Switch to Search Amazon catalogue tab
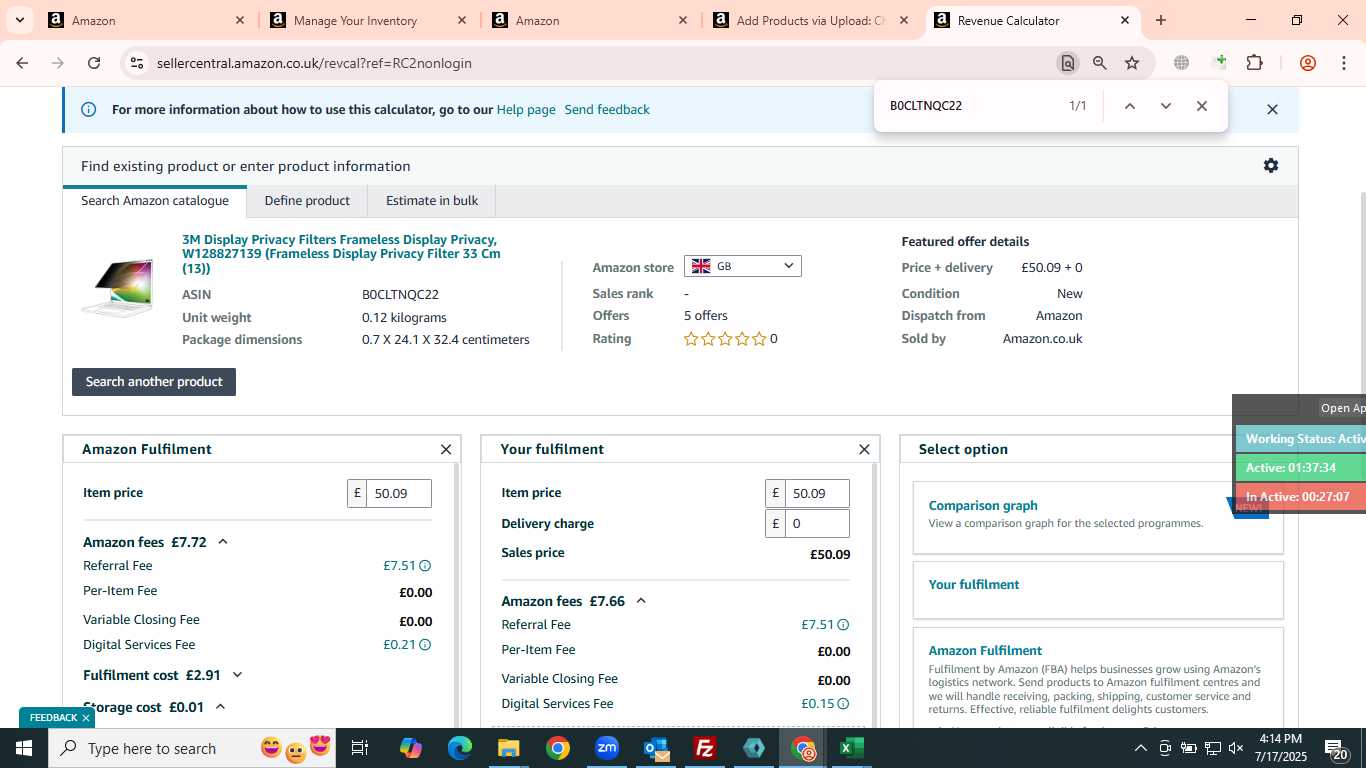 (155, 201)
